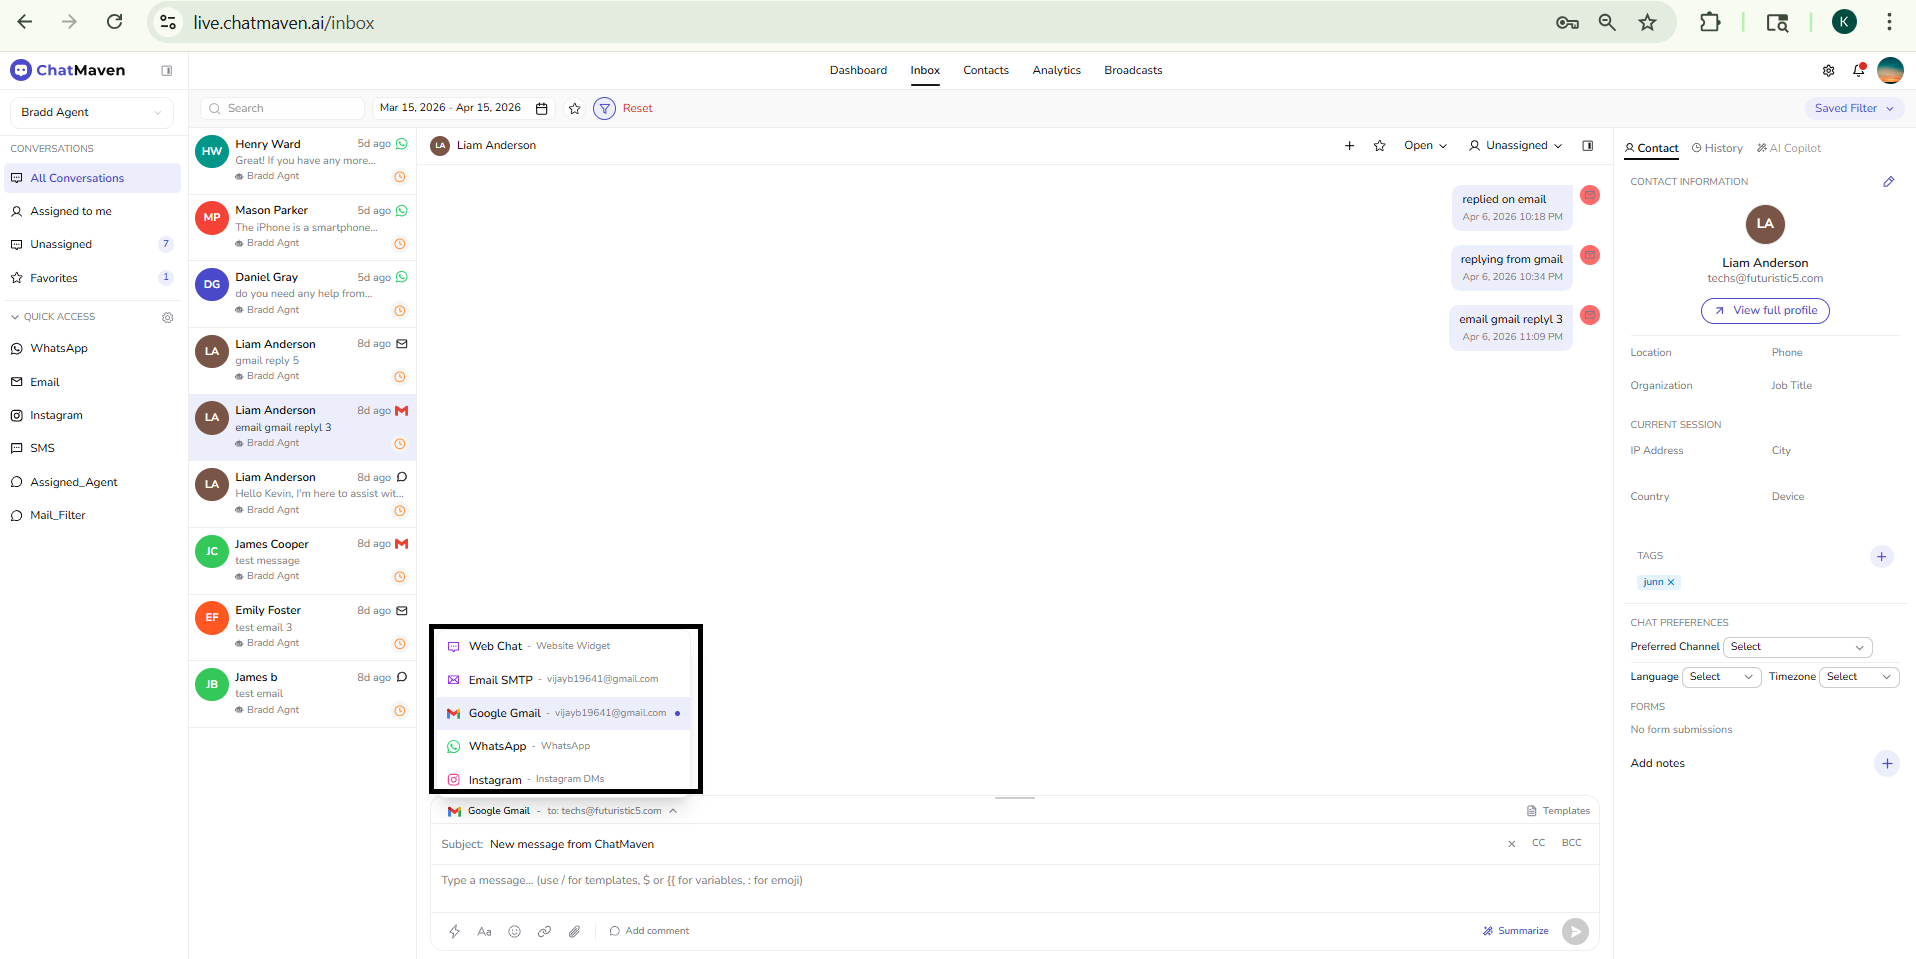1916x959 pixels.
Task: Click the Reset filter link
Action: coord(637,108)
